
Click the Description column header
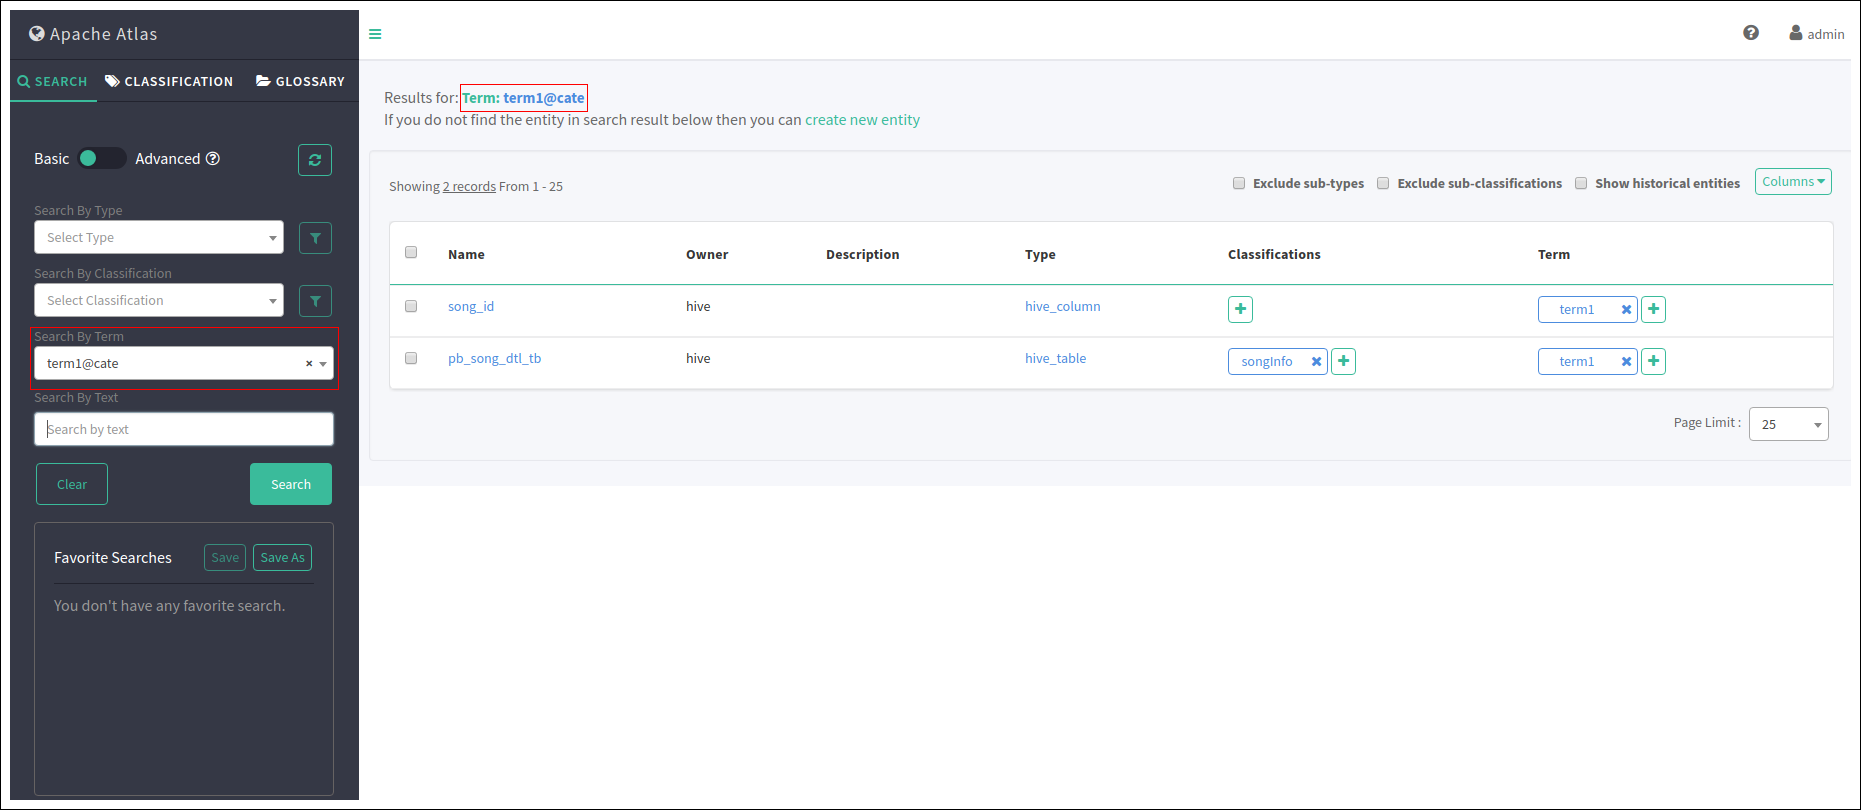(862, 255)
